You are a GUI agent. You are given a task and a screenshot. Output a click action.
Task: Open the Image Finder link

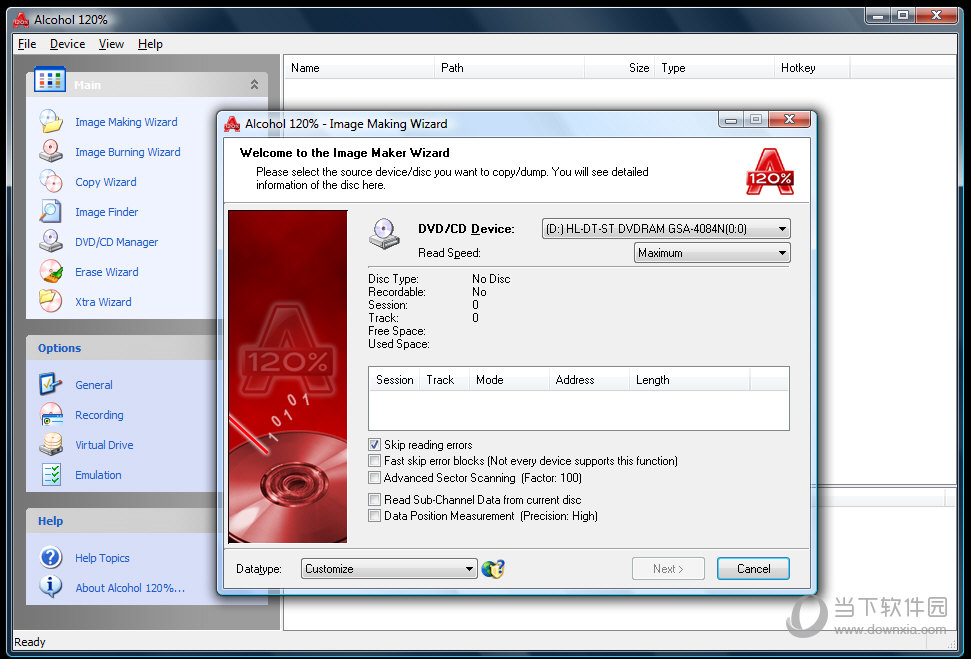pos(107,212)
